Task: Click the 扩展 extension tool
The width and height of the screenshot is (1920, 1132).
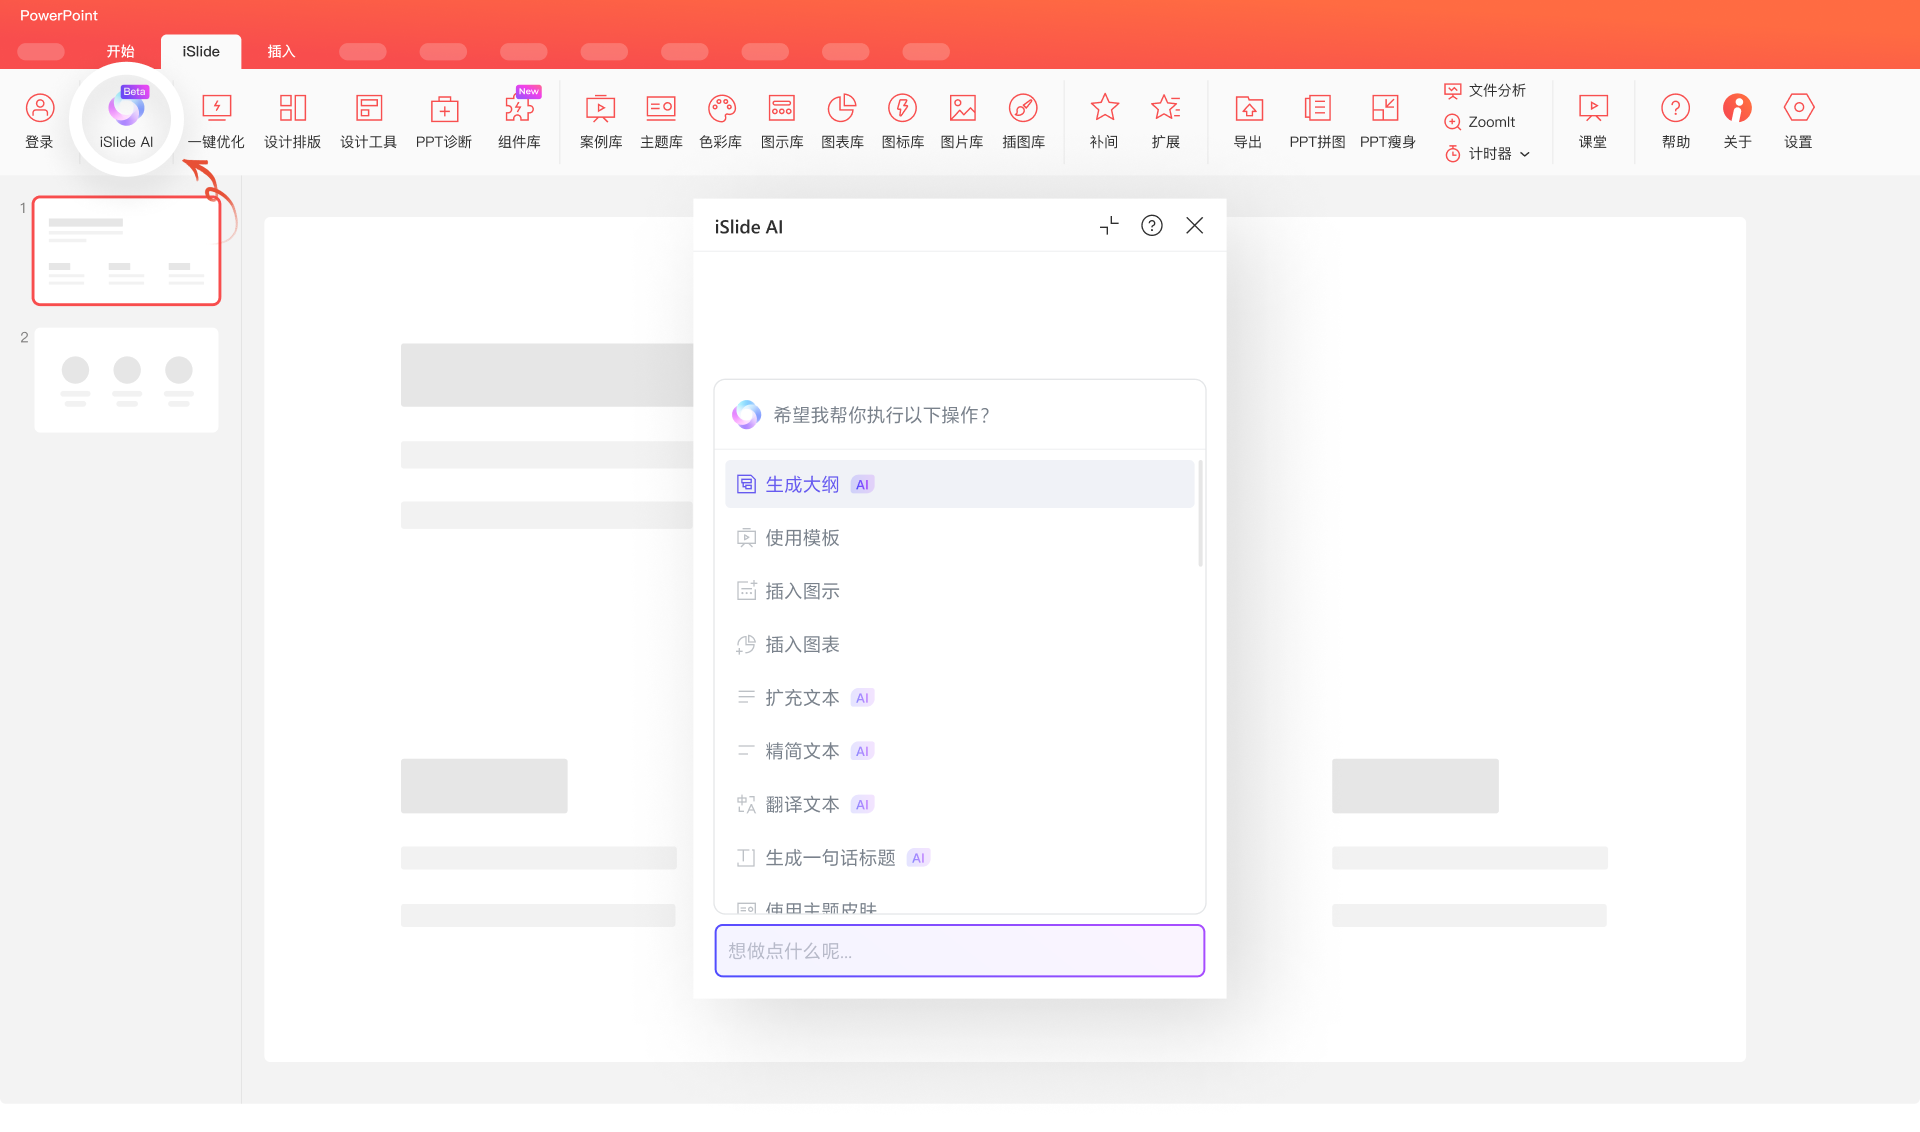Action: pyautogui.click(x=1166, y=120)
